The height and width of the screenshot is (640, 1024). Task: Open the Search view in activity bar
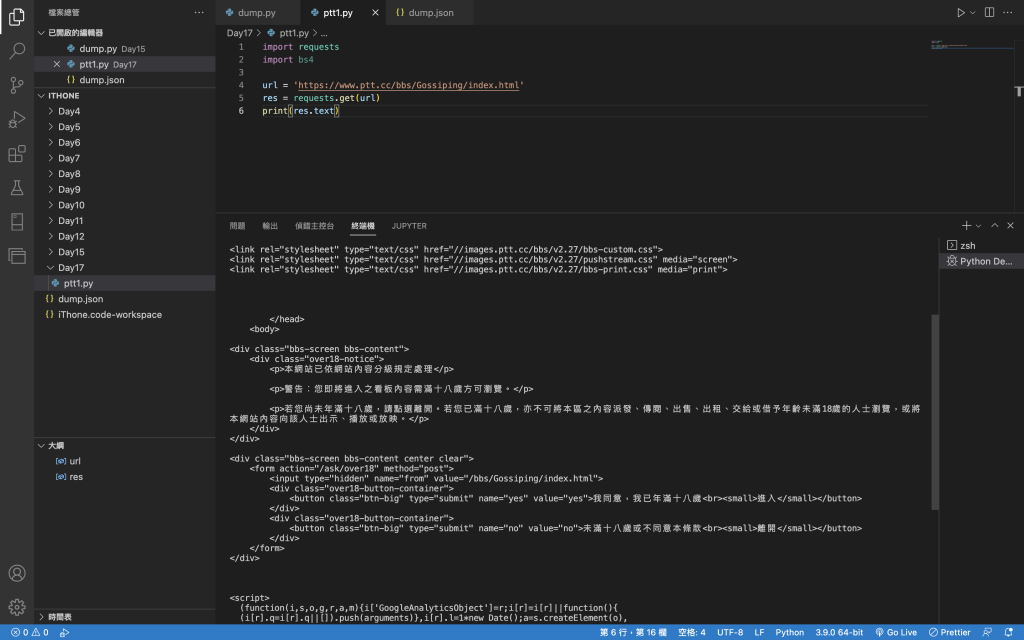click(17, 50)
